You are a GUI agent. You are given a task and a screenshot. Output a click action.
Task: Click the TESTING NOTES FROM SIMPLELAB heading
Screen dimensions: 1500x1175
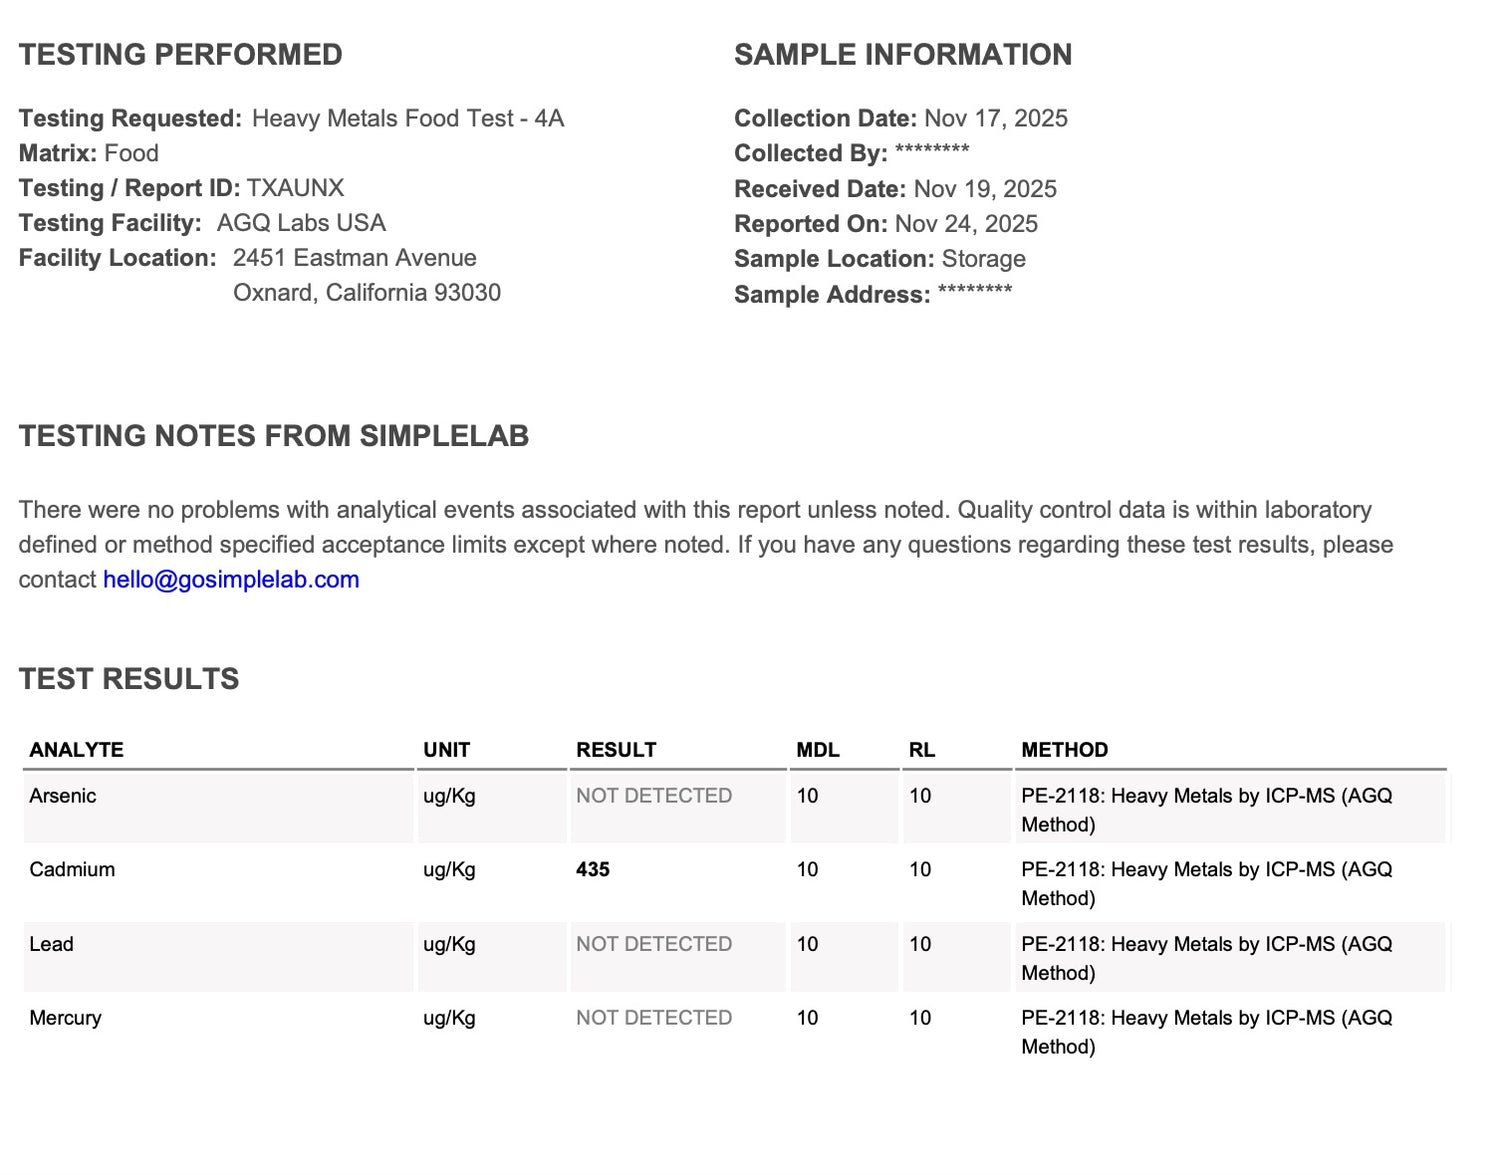click(274, 436)
